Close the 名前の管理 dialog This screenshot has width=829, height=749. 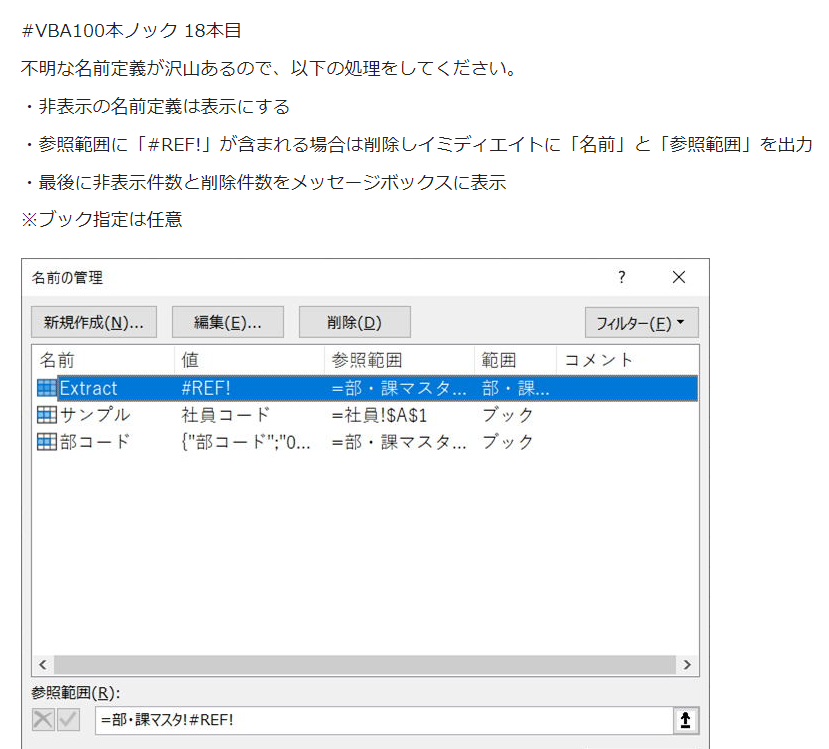tap(679, 277)
